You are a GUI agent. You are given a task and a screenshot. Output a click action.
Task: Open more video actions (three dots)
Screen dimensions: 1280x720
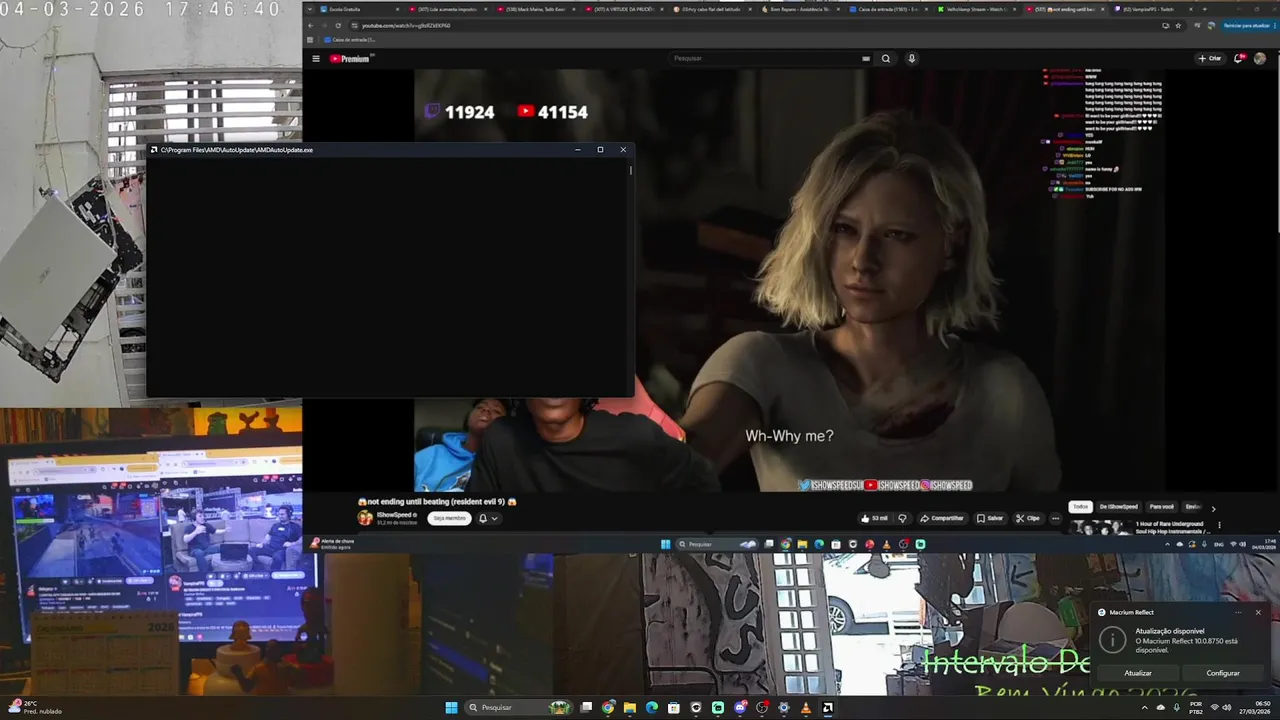[x=1055, y=518]
